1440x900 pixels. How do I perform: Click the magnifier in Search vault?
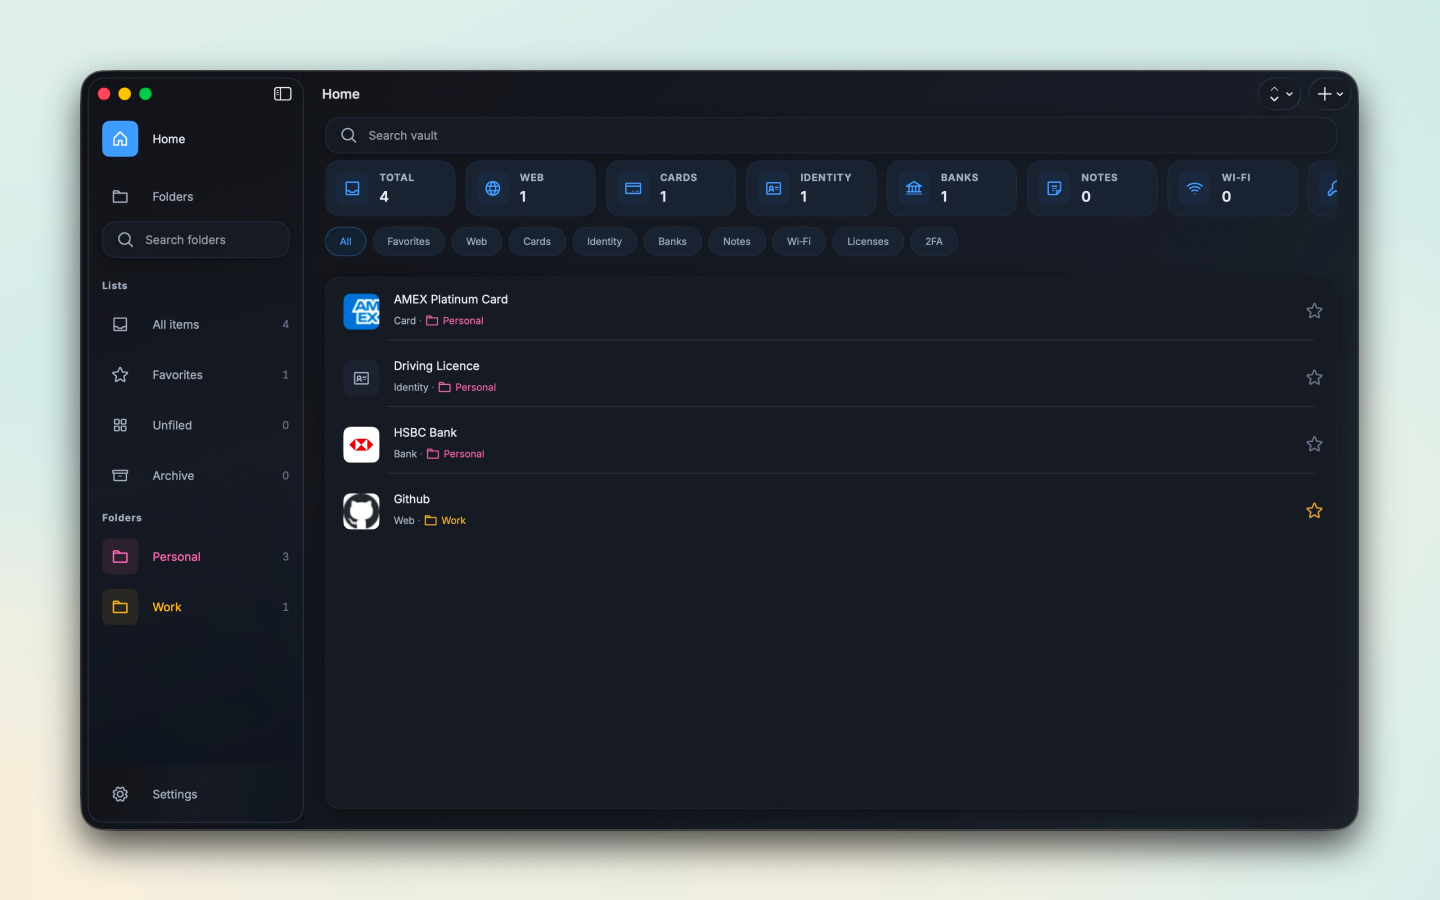tap(349, 135)
